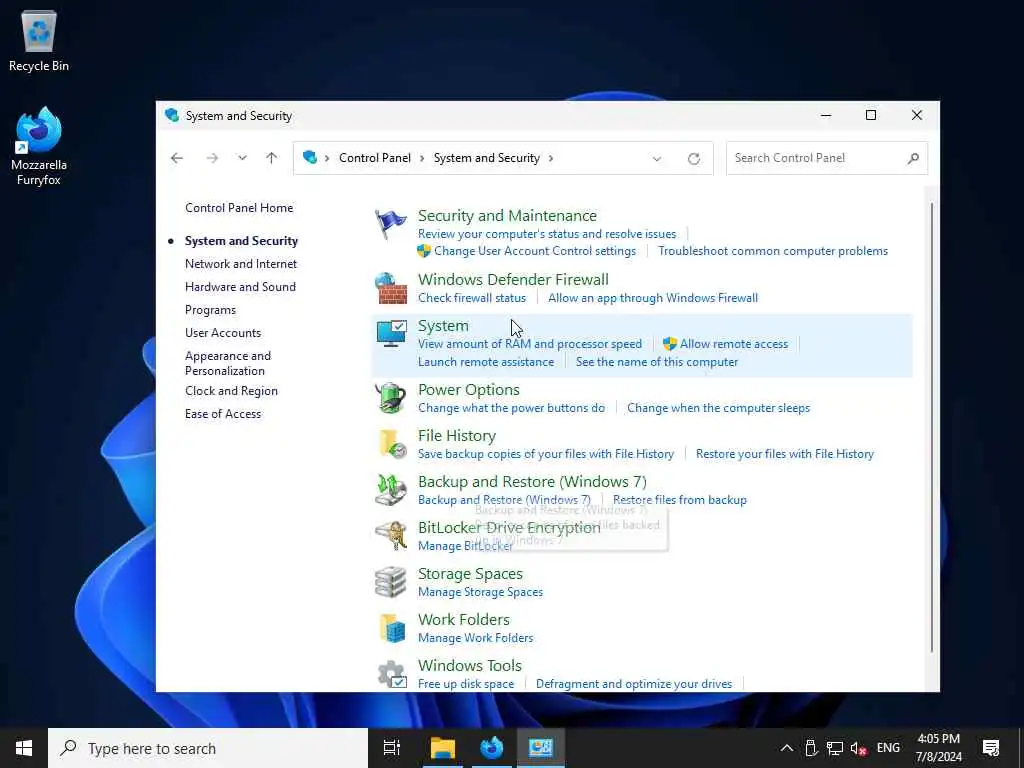Click View amount of RAM and processor speed
The width and height of the screenshot is (1024, 768).
(530, 344)
